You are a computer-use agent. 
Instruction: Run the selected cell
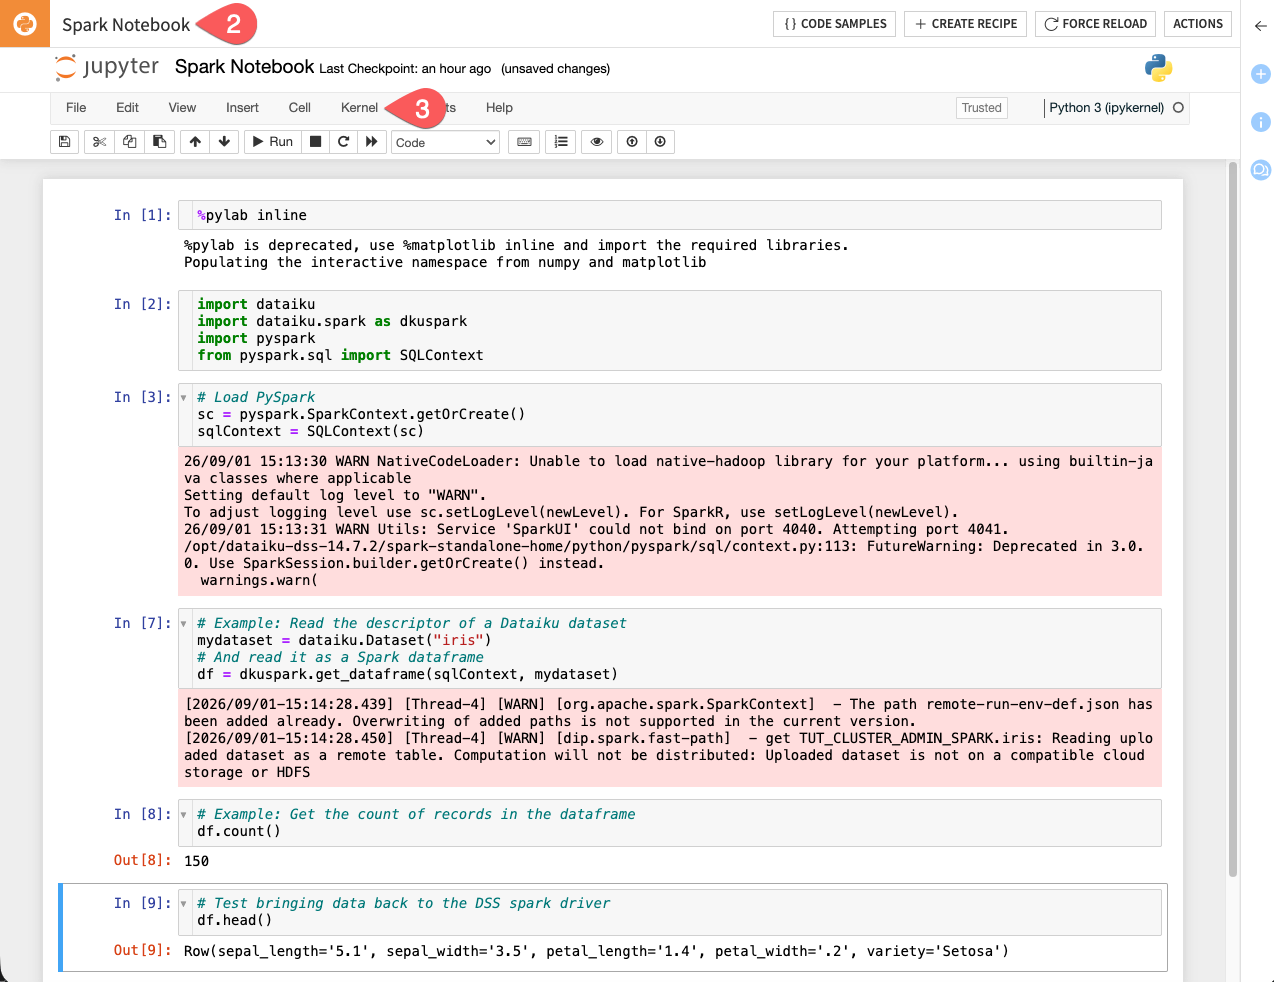272,142
